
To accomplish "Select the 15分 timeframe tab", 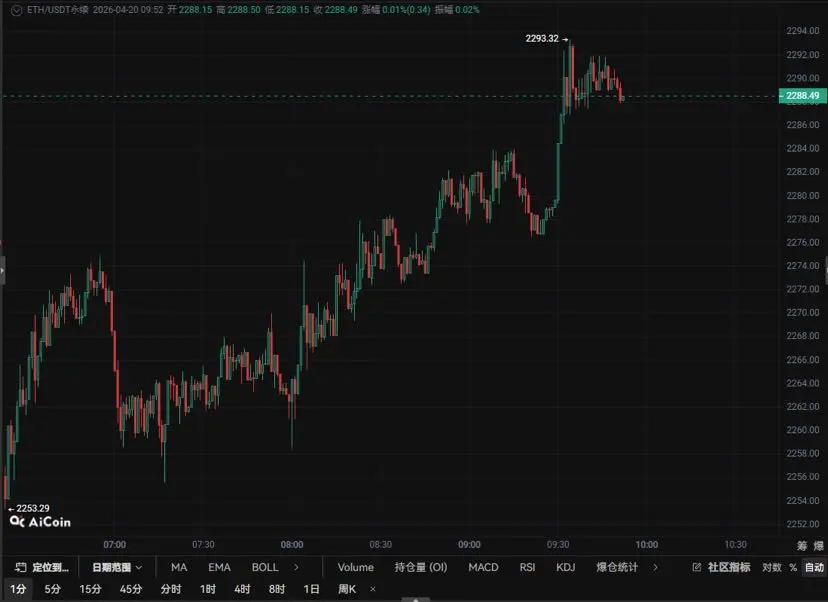I will point(90,589).
